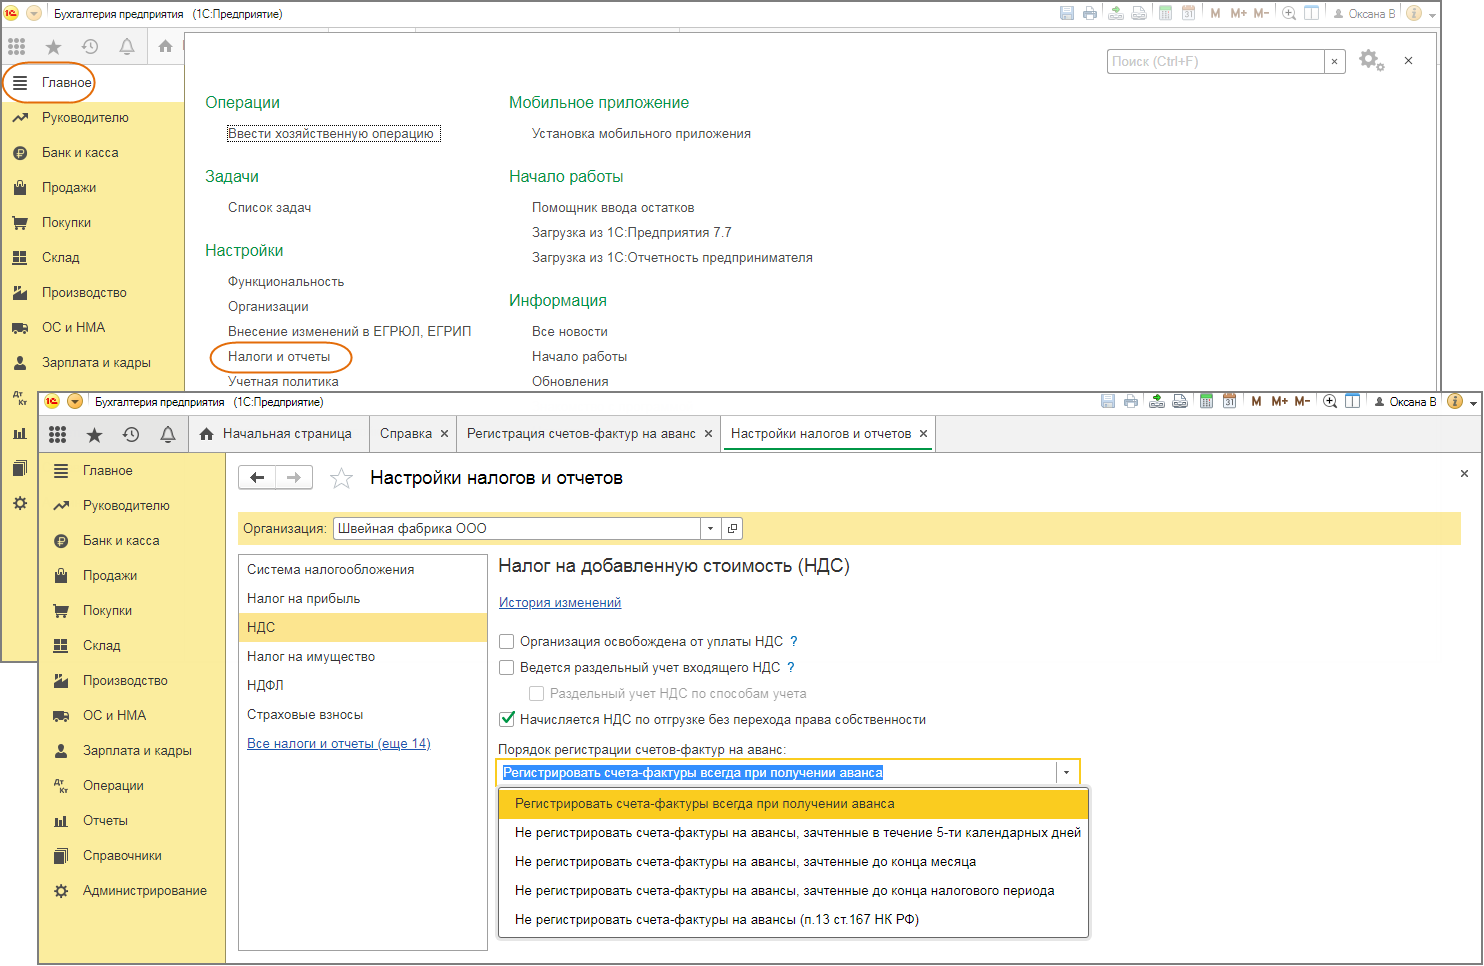
Task: Open the info icon in front window title bar
Action: [1455, 401]
